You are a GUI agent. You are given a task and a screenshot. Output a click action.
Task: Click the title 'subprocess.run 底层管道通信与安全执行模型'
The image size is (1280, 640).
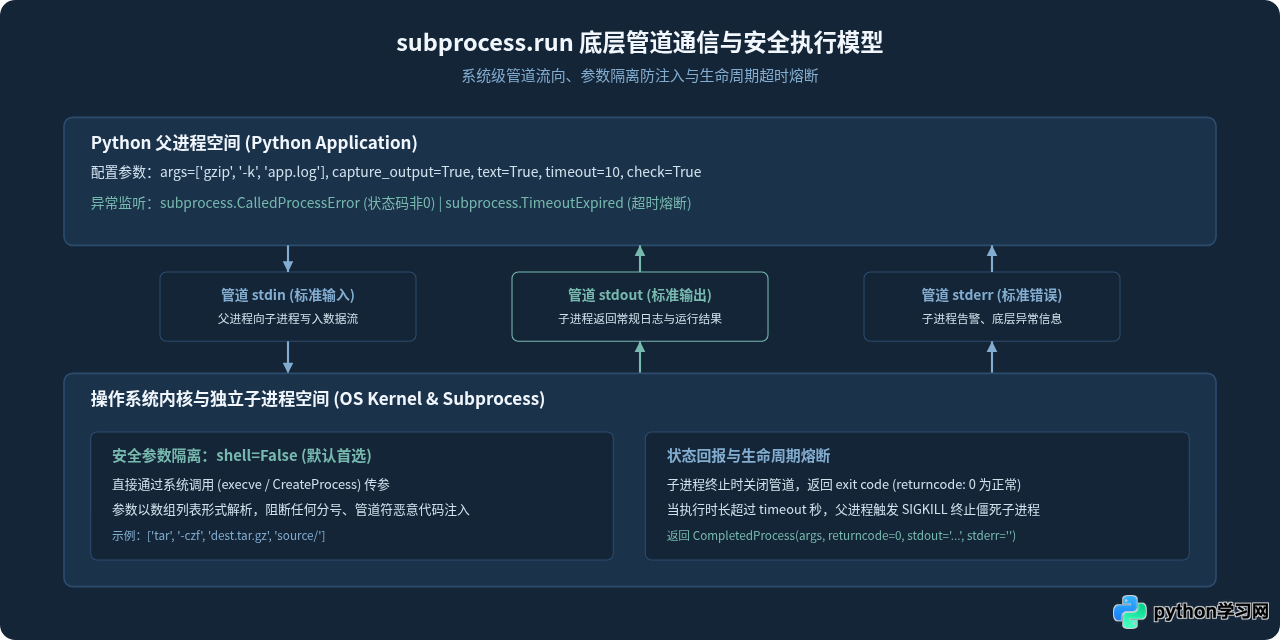click(640, 43)
